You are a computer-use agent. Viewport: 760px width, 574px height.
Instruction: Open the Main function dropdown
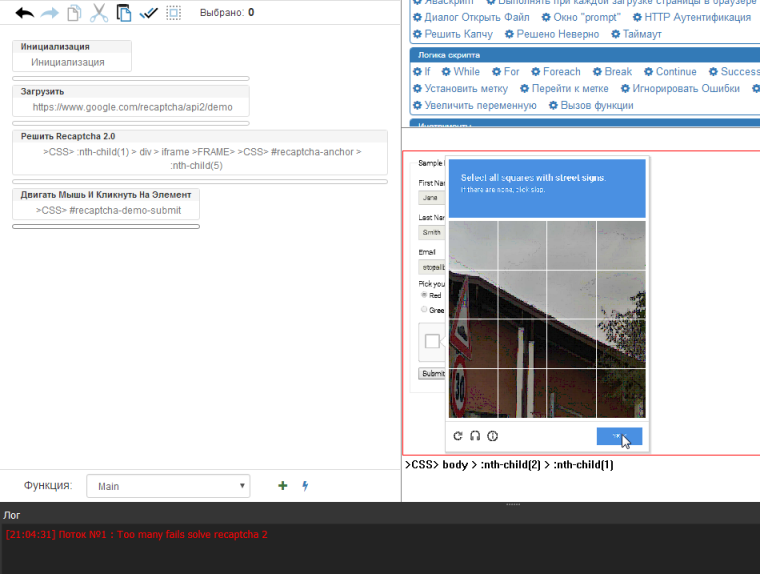click(x=168, y=486)
